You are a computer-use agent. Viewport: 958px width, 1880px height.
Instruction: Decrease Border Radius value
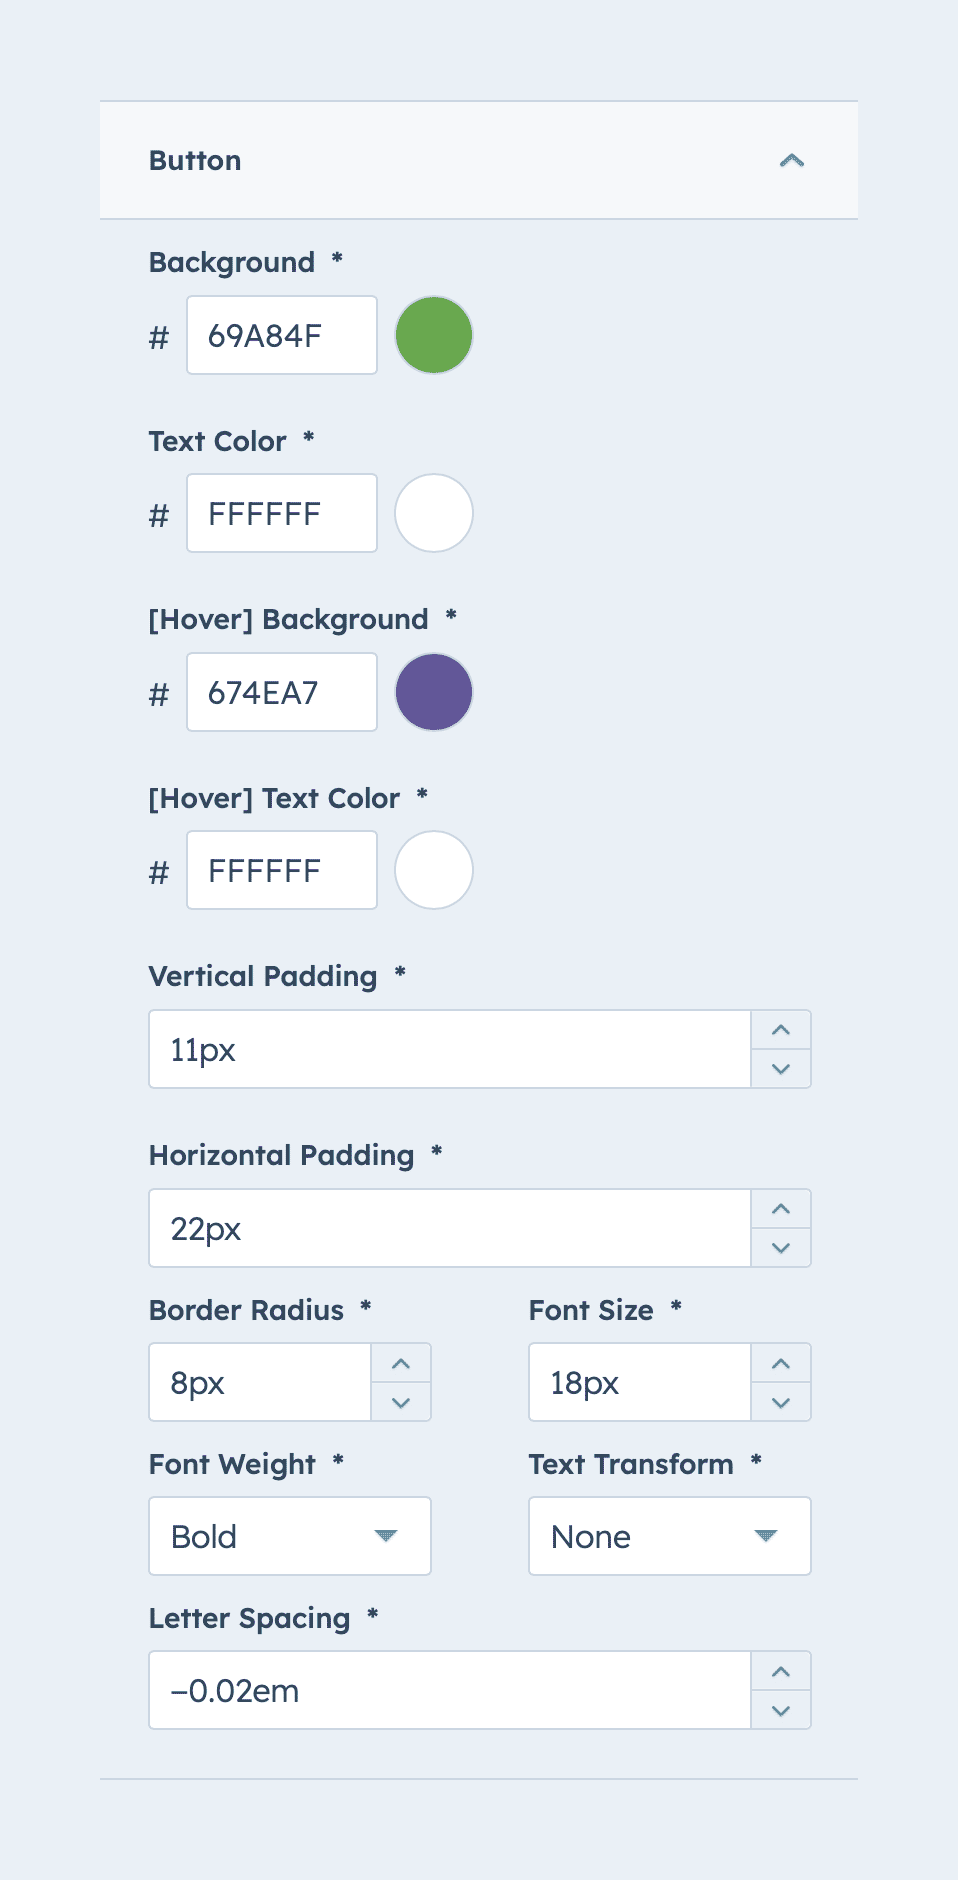point(401,1402)
